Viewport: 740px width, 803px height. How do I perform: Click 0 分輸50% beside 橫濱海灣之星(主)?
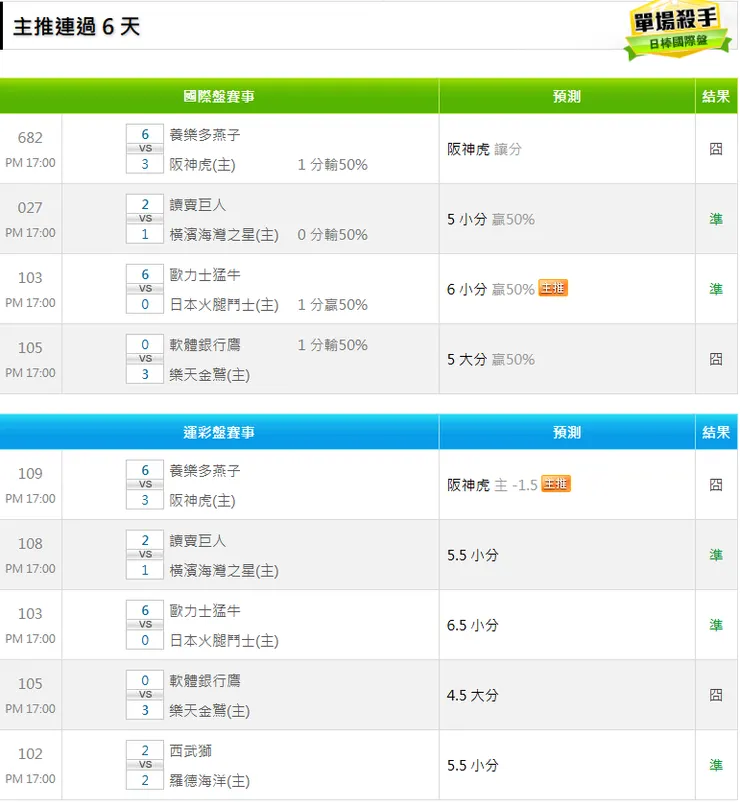click(332, 235)
